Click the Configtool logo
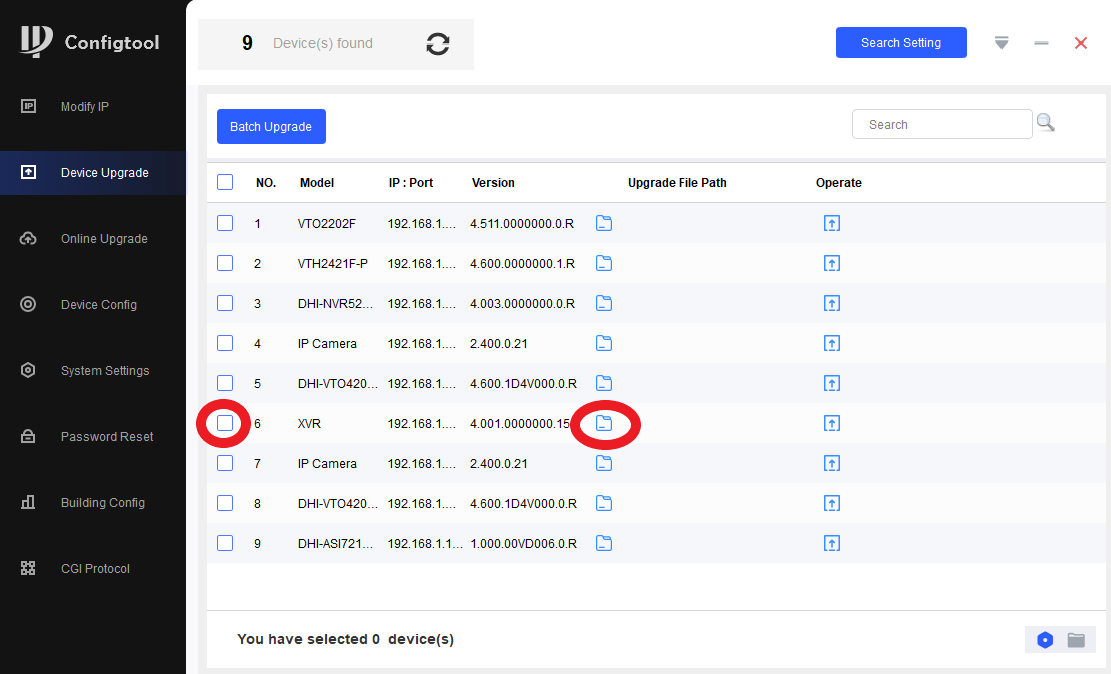1111x674 pixels. click(x=89, y=42)
